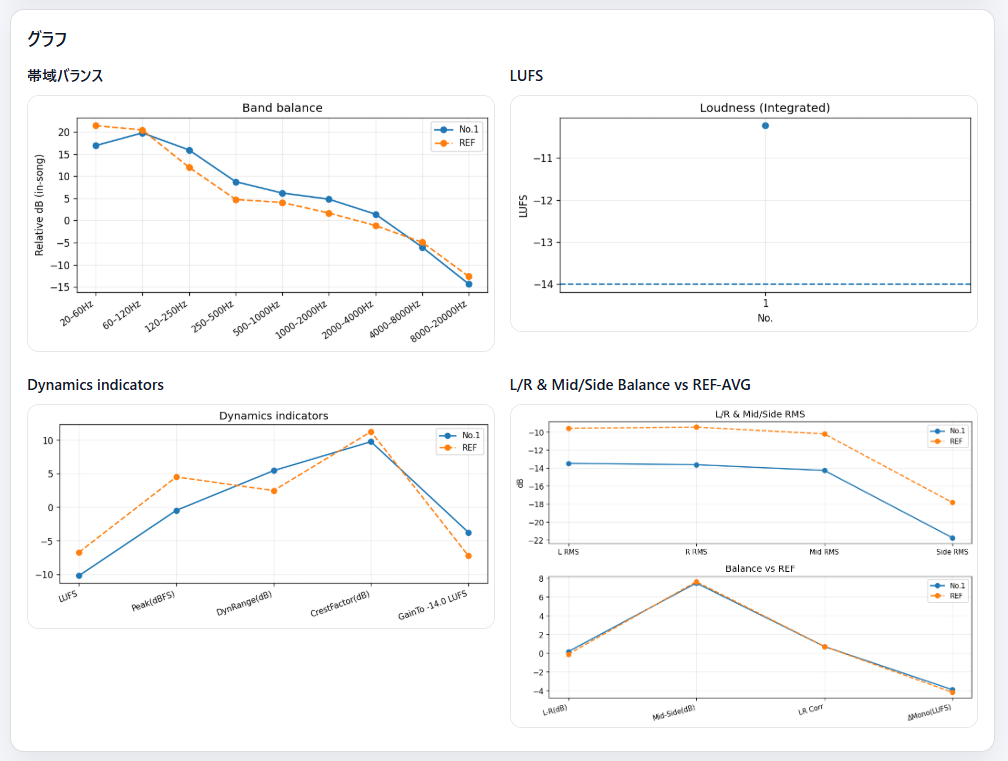
Task: Click the Band balance chart title
Action: pyautogui.click(x=282, y=108)
